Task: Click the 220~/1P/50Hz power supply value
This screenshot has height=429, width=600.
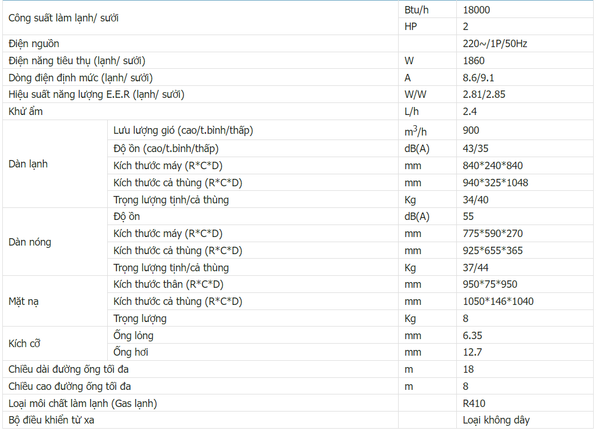Action: pyautogui.click(x=494, y=45)
